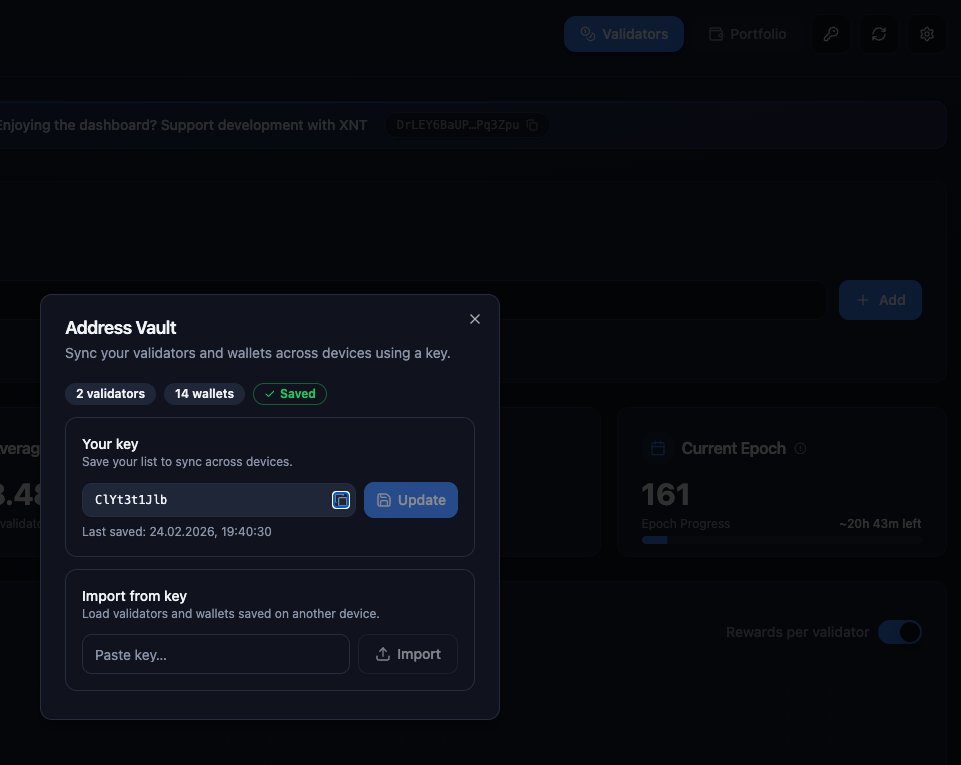
Task: Click the epoch number 161
Action: click(666, 495)
